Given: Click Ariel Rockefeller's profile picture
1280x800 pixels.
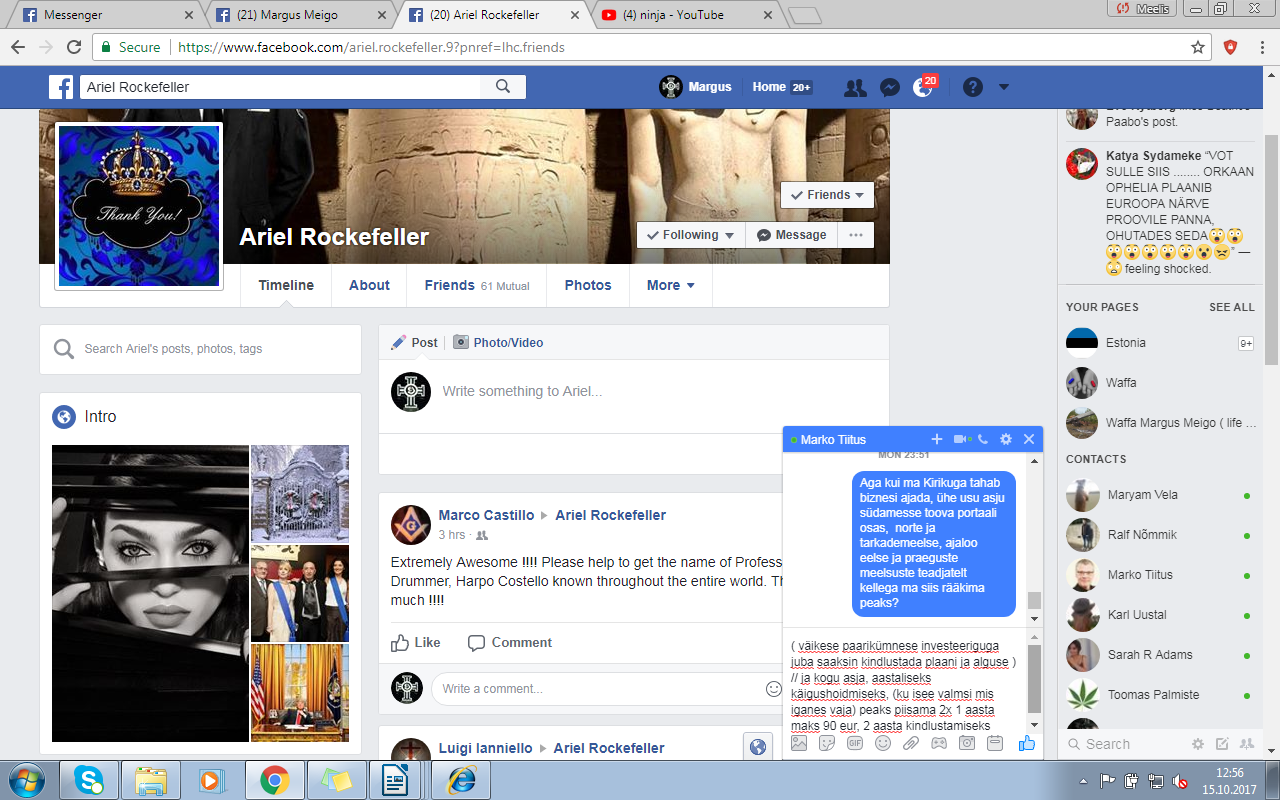Looking at the screenshot, I should (139, 206).
